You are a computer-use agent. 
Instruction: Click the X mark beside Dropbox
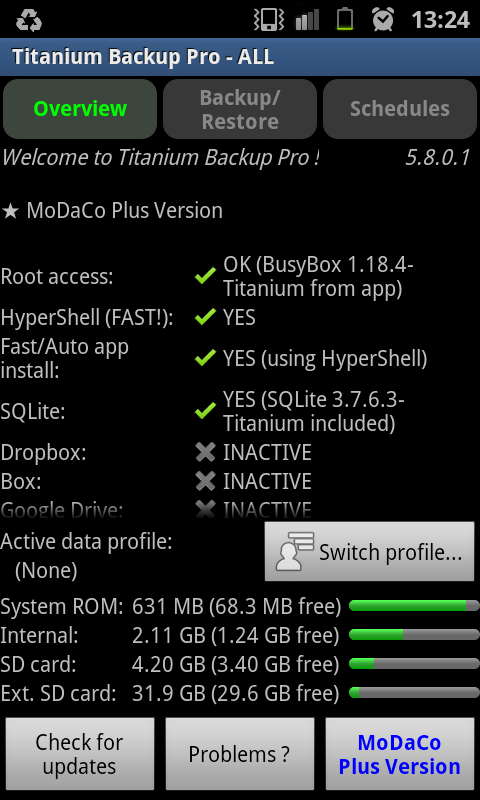[205, 452]
